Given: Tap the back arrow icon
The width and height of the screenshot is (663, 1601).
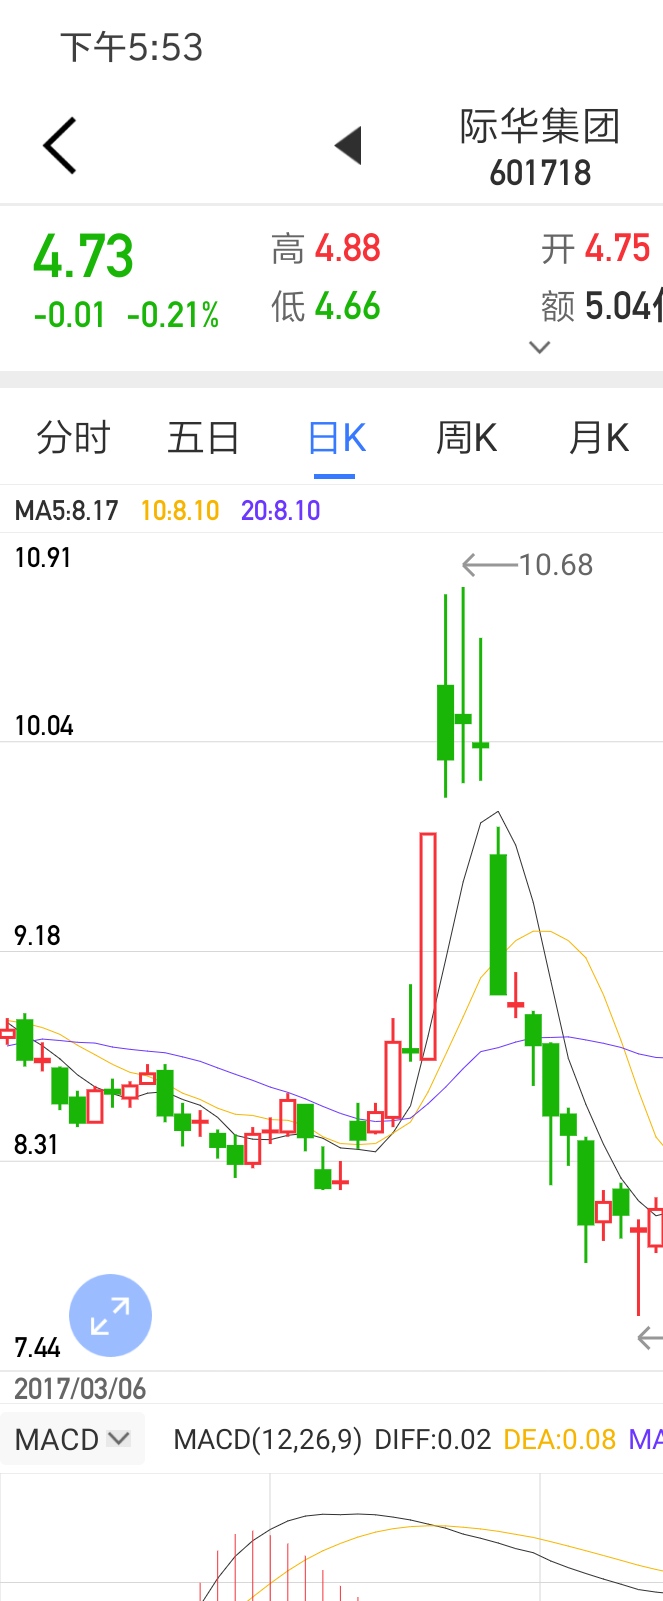Looking at the screenshot, I should (x=60, y=146).
